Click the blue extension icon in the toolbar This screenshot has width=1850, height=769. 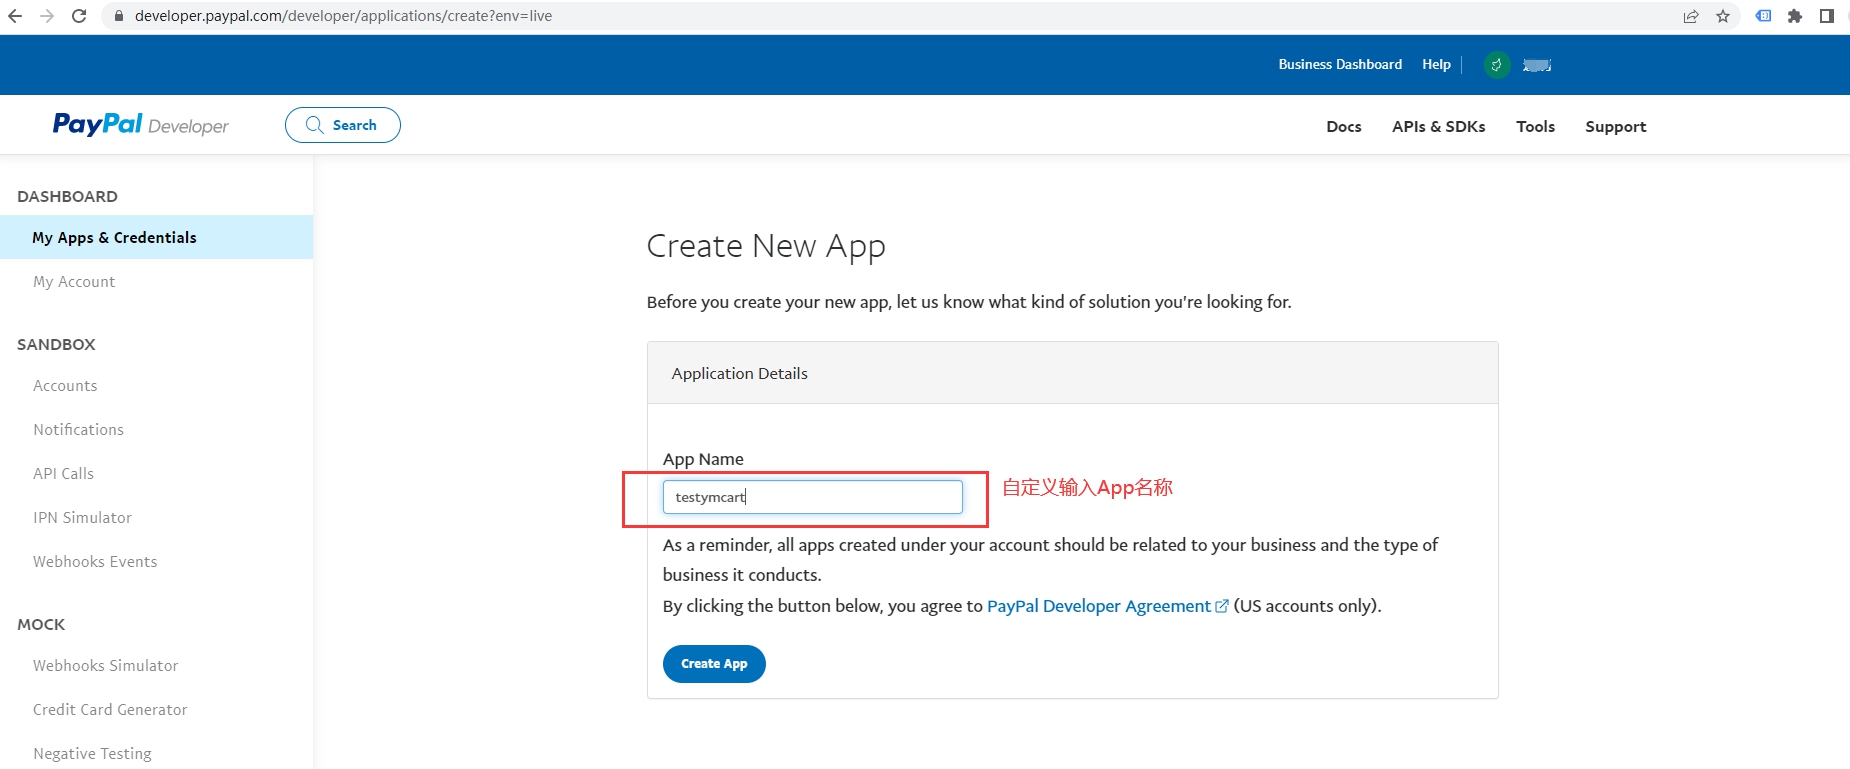1764,16
